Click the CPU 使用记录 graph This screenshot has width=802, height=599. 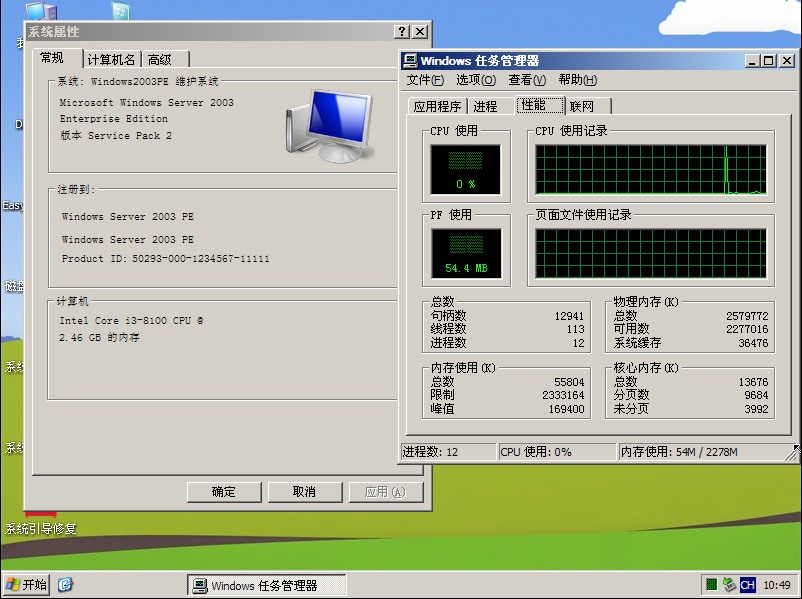click(x=651, y=169)
